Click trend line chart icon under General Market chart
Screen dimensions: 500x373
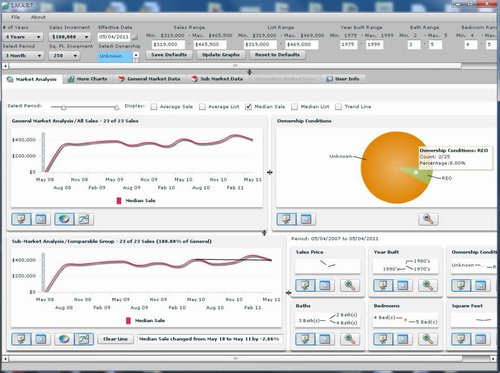(84, 219)
